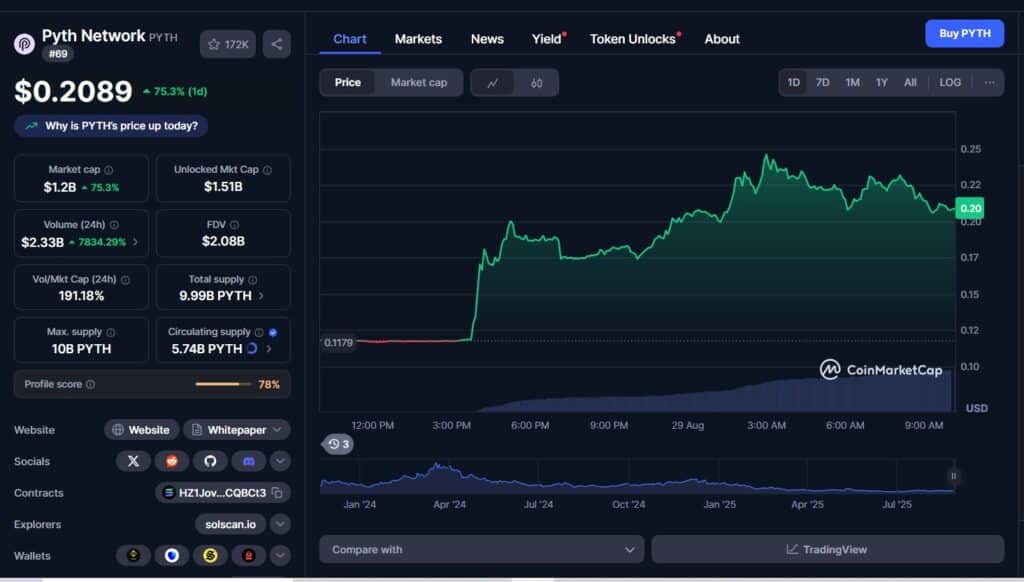Open the X (Twitter) social link

(133, 461)
